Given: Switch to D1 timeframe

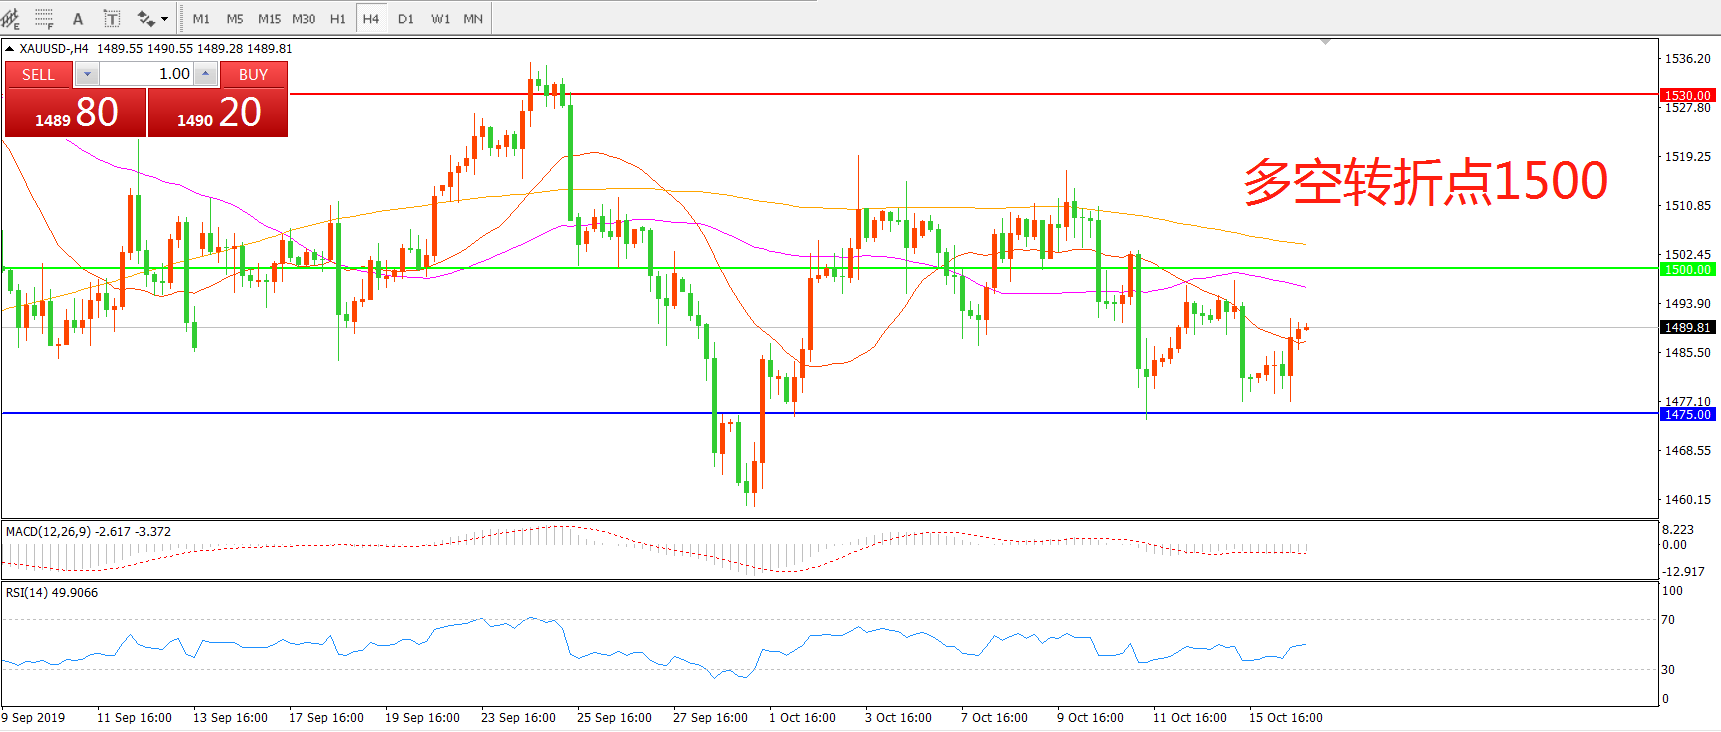Looking at the screenshot, I should pos(405,19).
